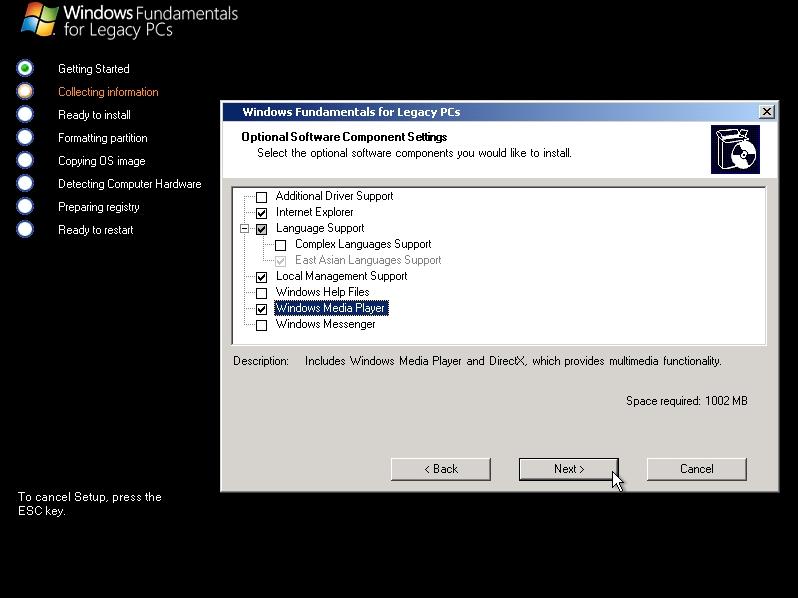The width and height of the screenshot is (798, 598).
Task: Go to the next setup step
Action: 568,469
